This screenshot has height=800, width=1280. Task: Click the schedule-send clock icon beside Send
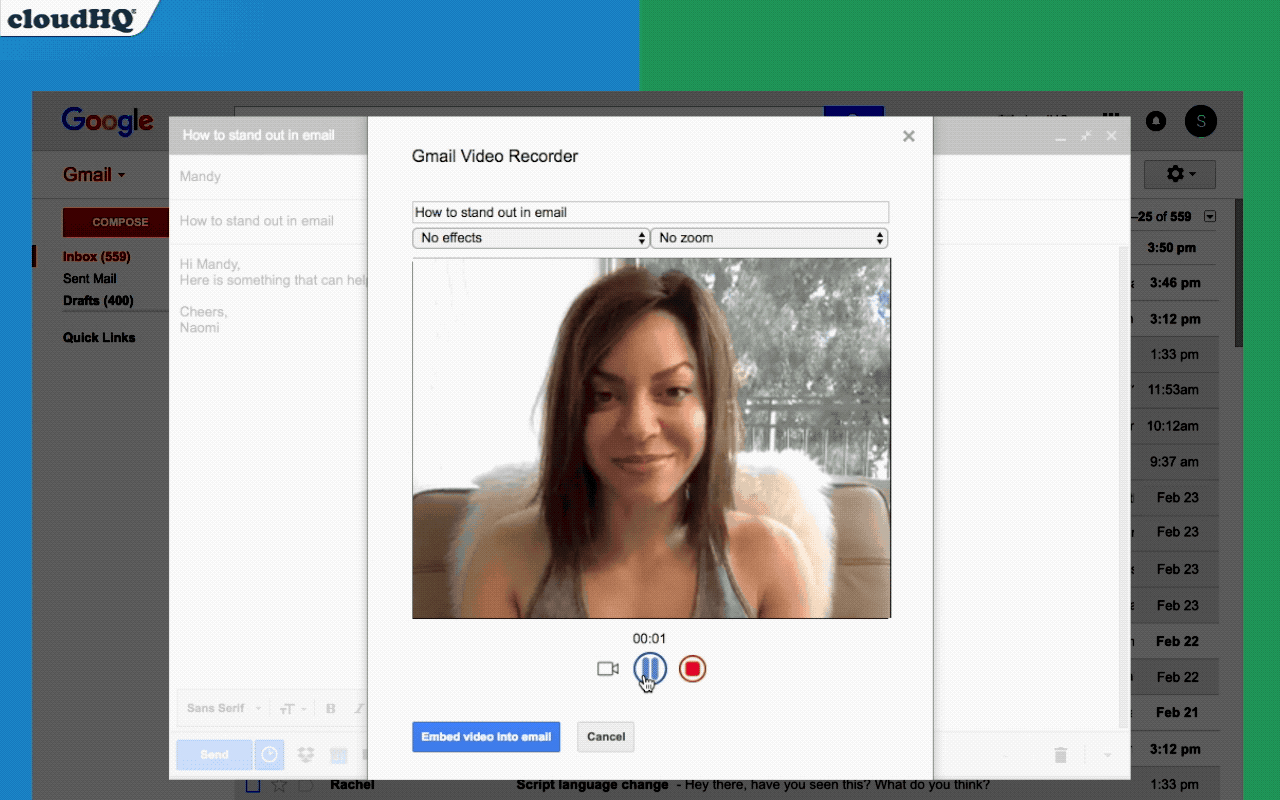point(269,754)
